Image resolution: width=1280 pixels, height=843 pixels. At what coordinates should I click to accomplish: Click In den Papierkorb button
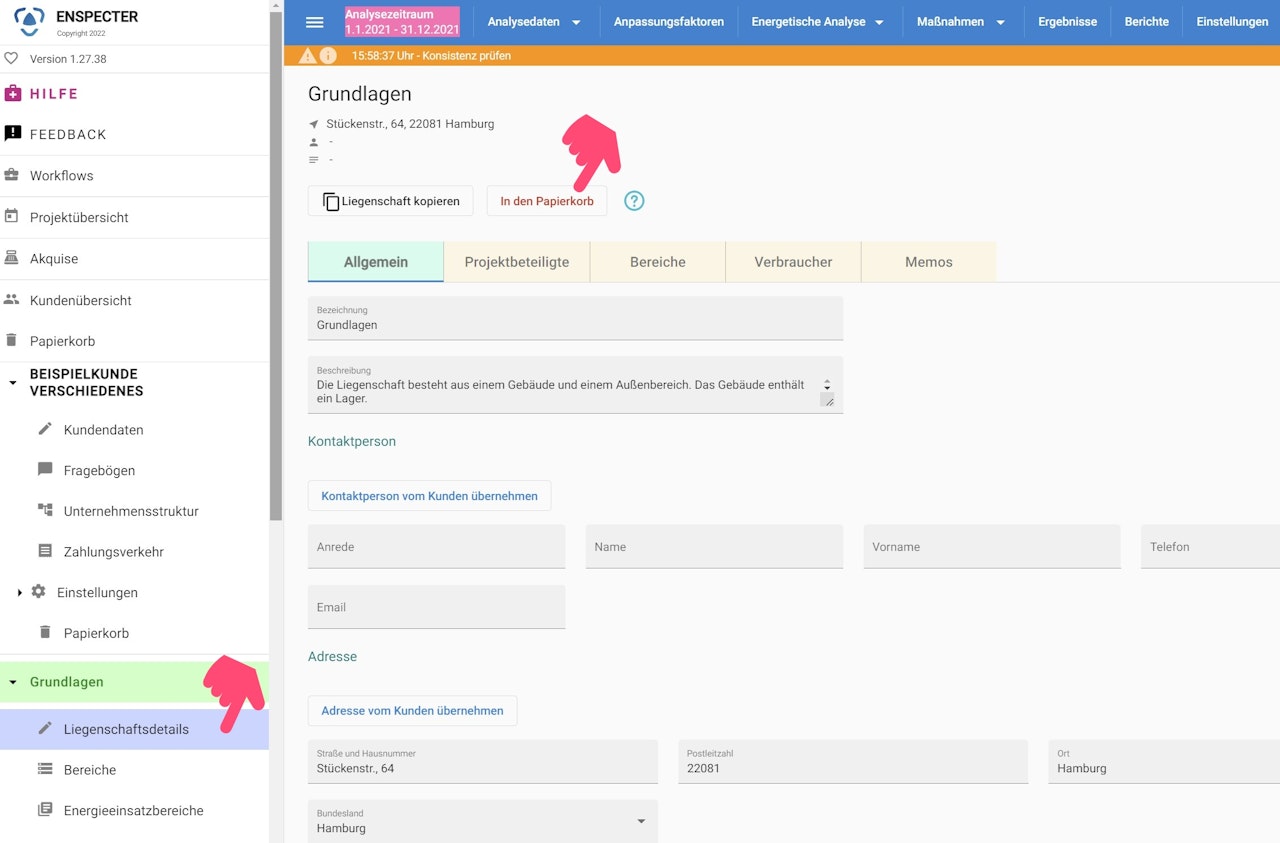tap(547, 201)
